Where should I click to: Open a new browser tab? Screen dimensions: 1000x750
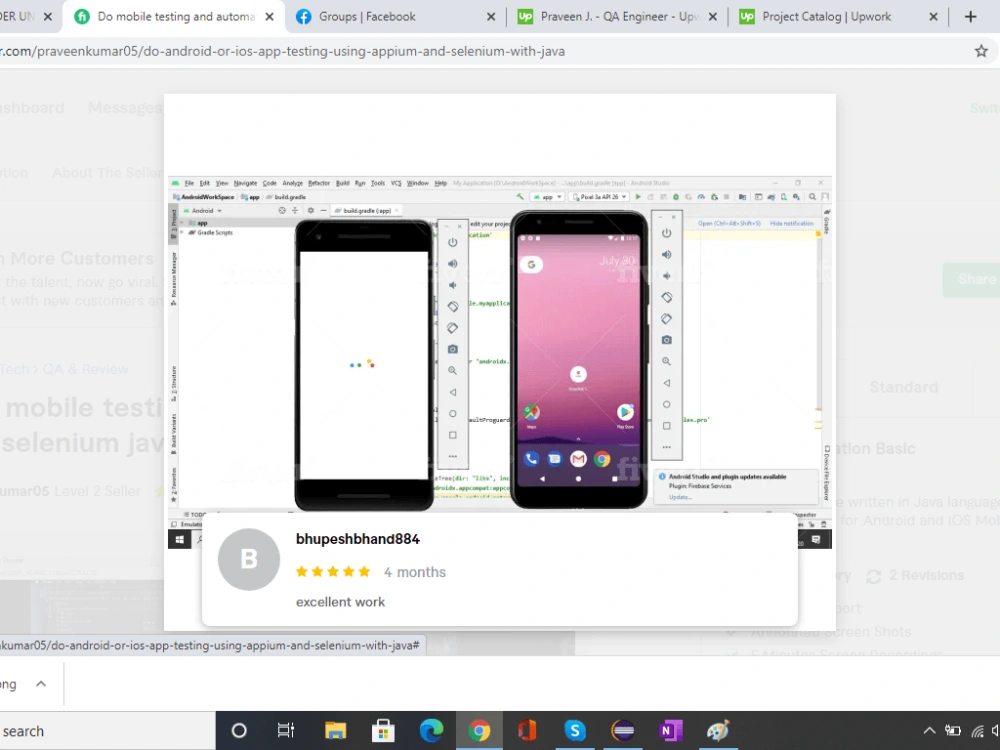970,17
